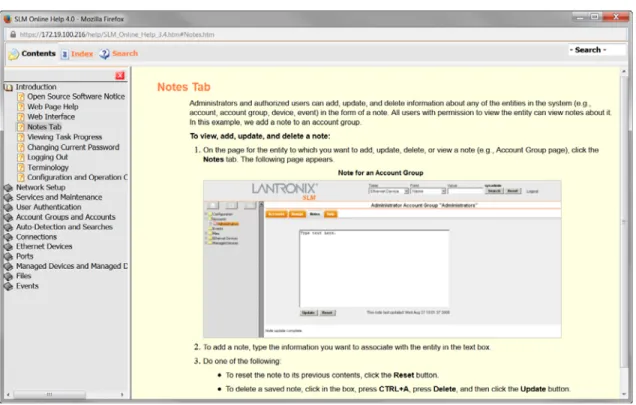This screenshot has height=405, width=636.
Task: Expand the Network Setup book icon
Action: click(9, 187)
